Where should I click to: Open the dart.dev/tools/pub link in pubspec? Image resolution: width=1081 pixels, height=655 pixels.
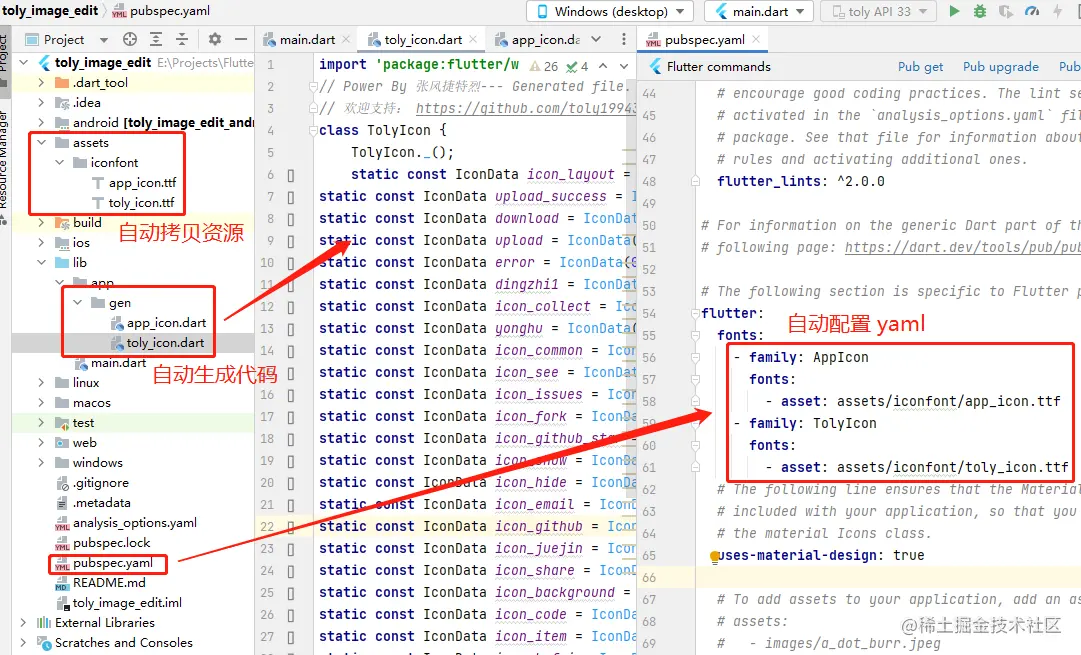[962, 248]
